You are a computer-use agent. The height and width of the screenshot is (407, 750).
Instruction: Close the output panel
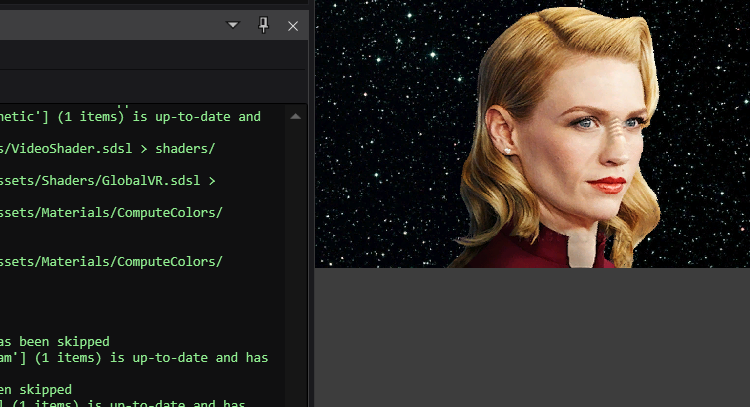pos(293,26)
